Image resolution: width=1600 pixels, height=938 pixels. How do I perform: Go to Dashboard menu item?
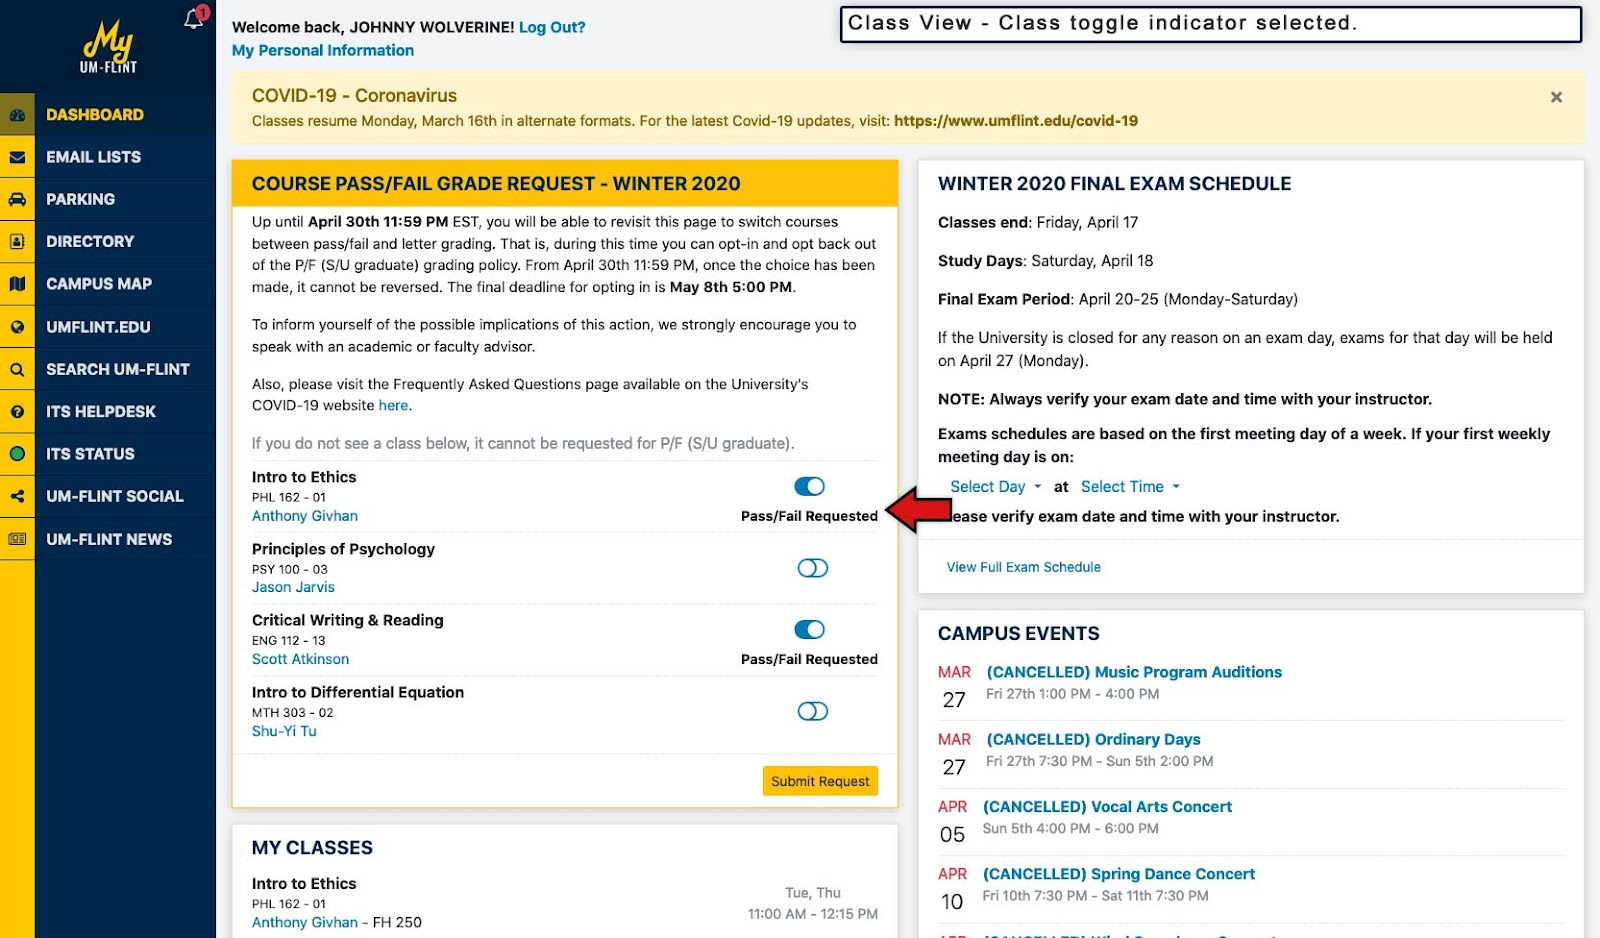click(95, 115)
